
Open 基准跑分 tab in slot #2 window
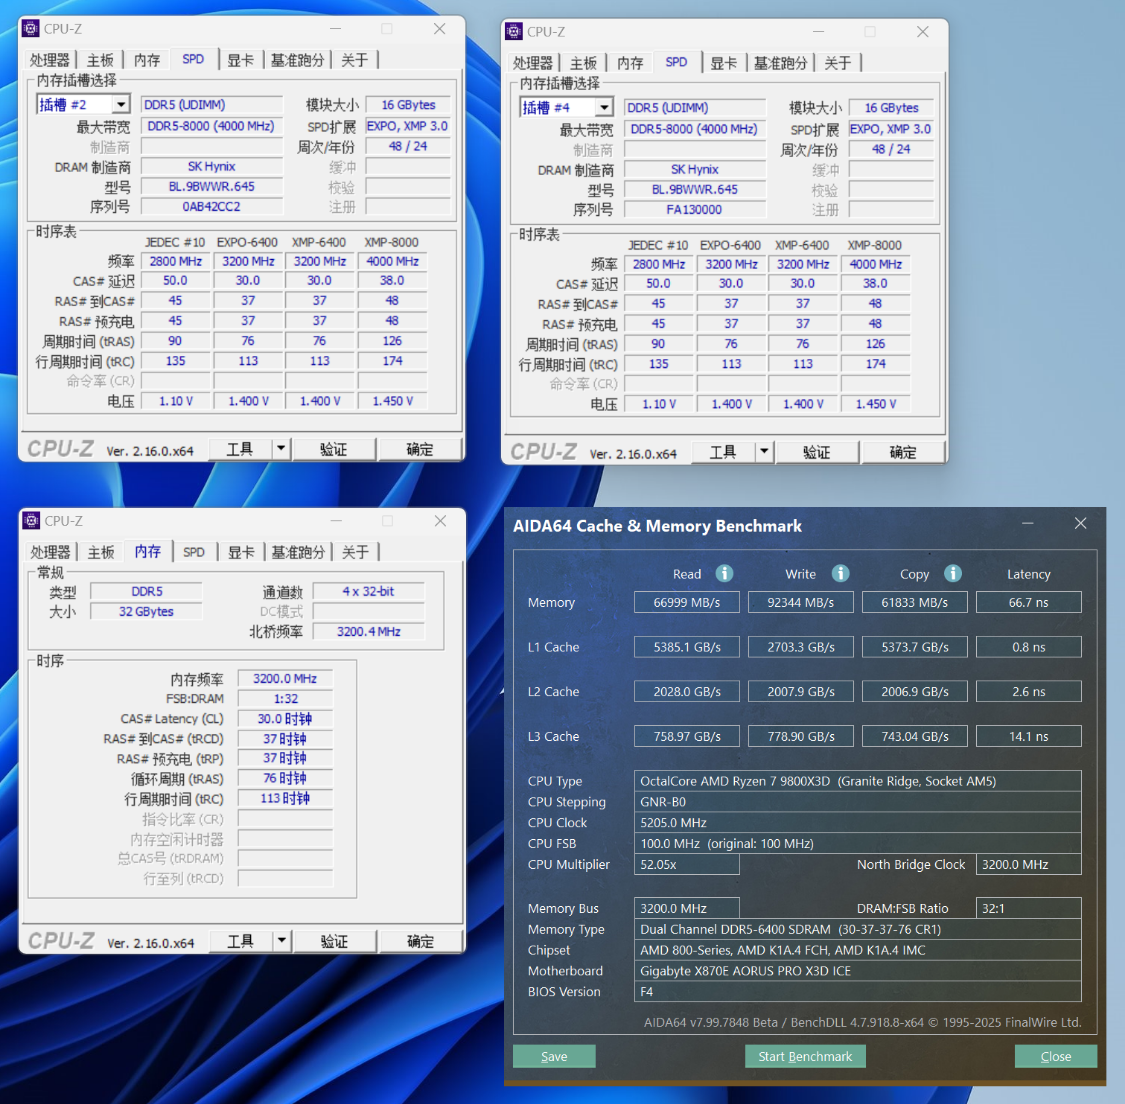297,60
